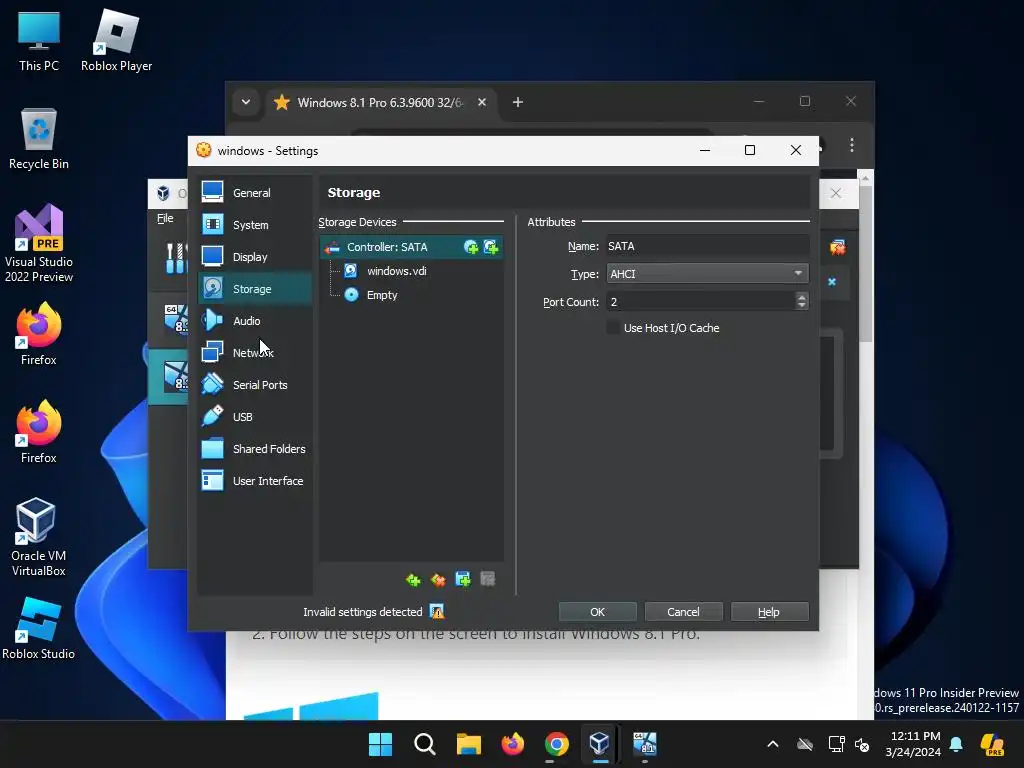Open the Recycle Bin desktop icon
The height and width of the screenshot is (768, 1024).
39,139
